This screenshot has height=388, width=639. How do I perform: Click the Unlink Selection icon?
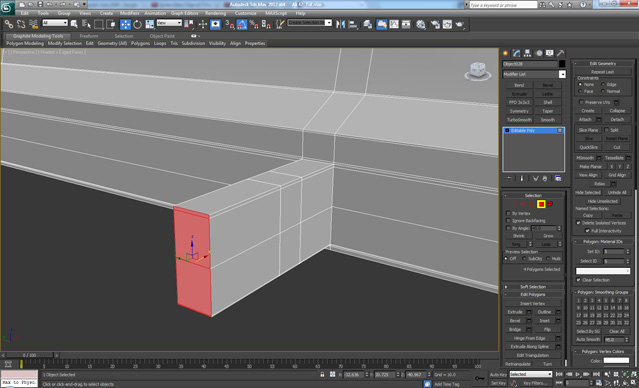tap(21, 24)
